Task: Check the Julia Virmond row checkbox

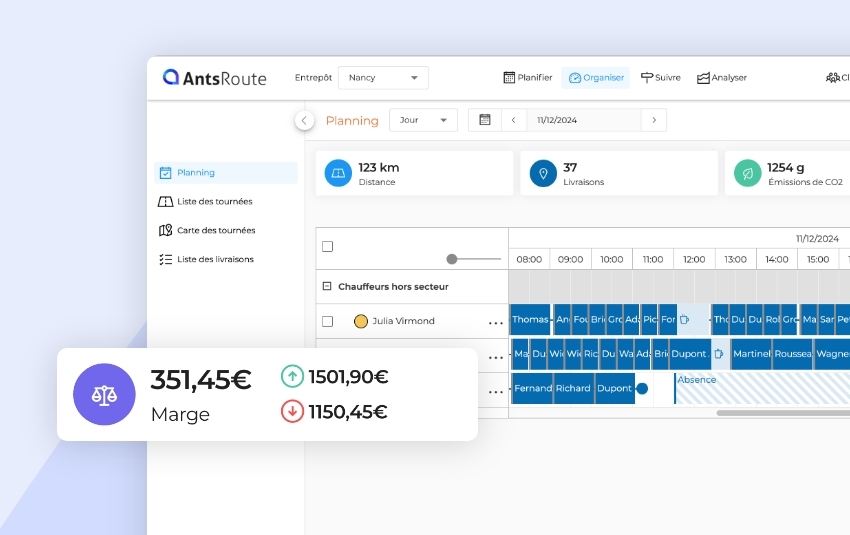Action: click(327, 321)
